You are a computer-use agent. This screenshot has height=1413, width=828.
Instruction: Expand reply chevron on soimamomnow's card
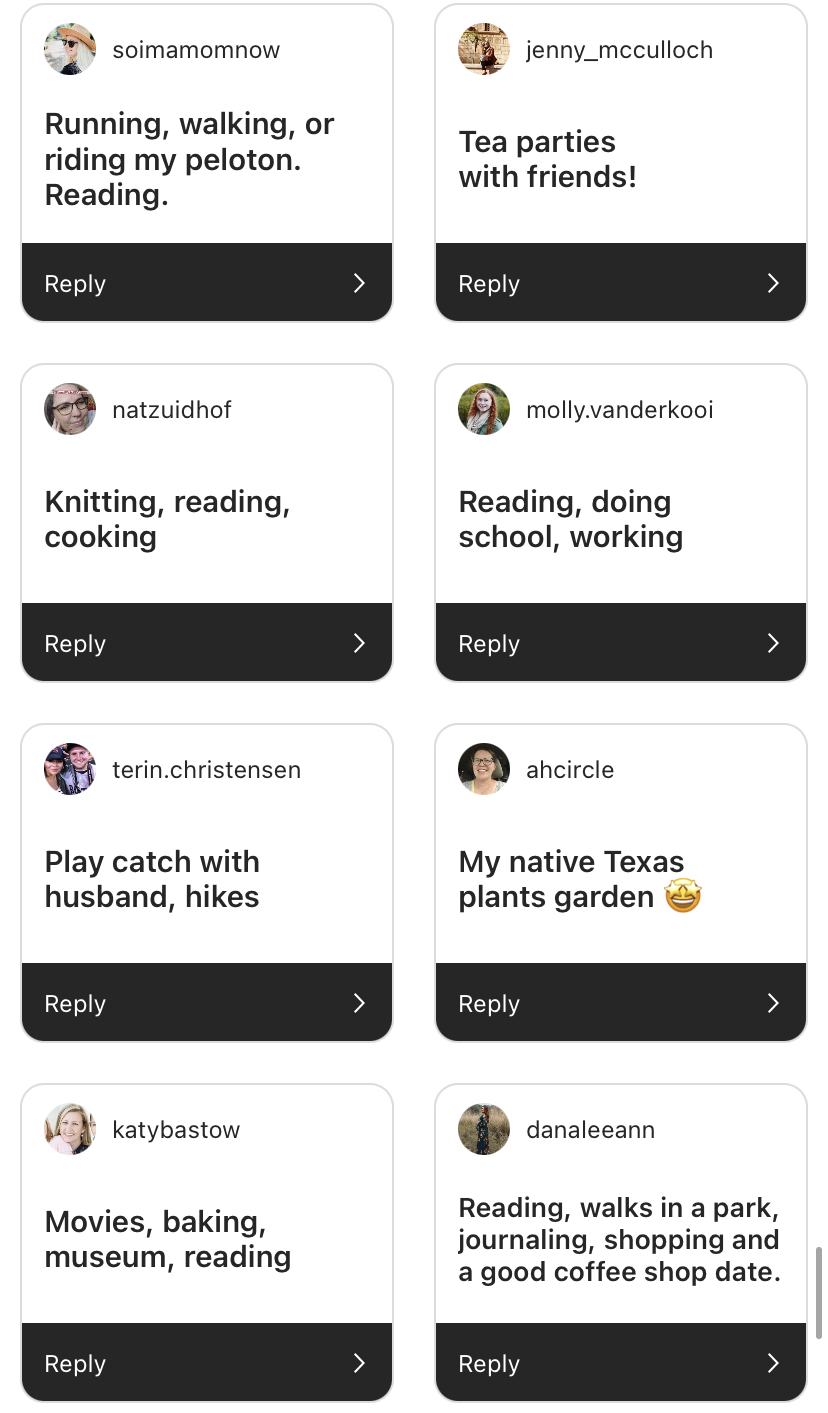pos(359,283)
